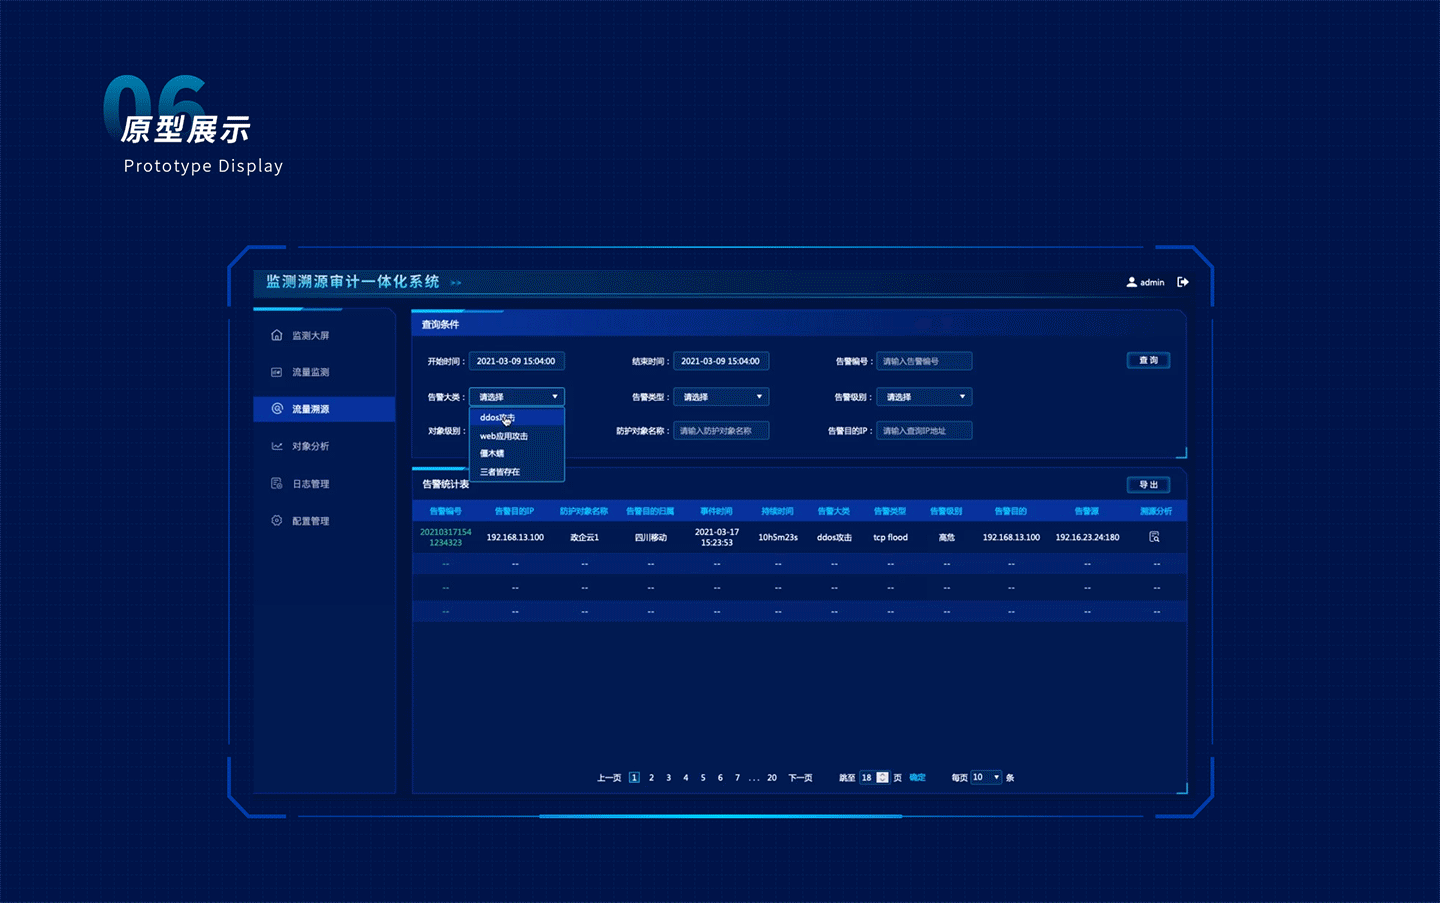Click the 192.16.23.24:180 source cell
Image resolution: width=1440 pixels, height=903 pixels.
tap(1087, 538)
